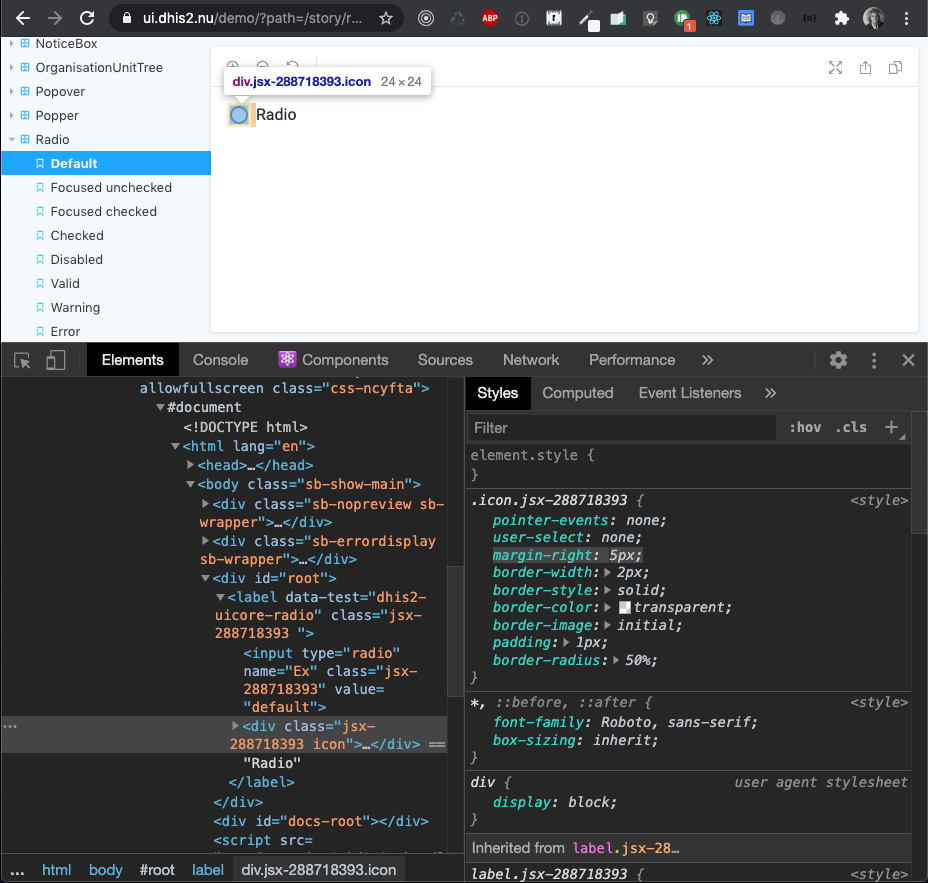
Task: Open the Checked radio story
Action: (78, 235)
